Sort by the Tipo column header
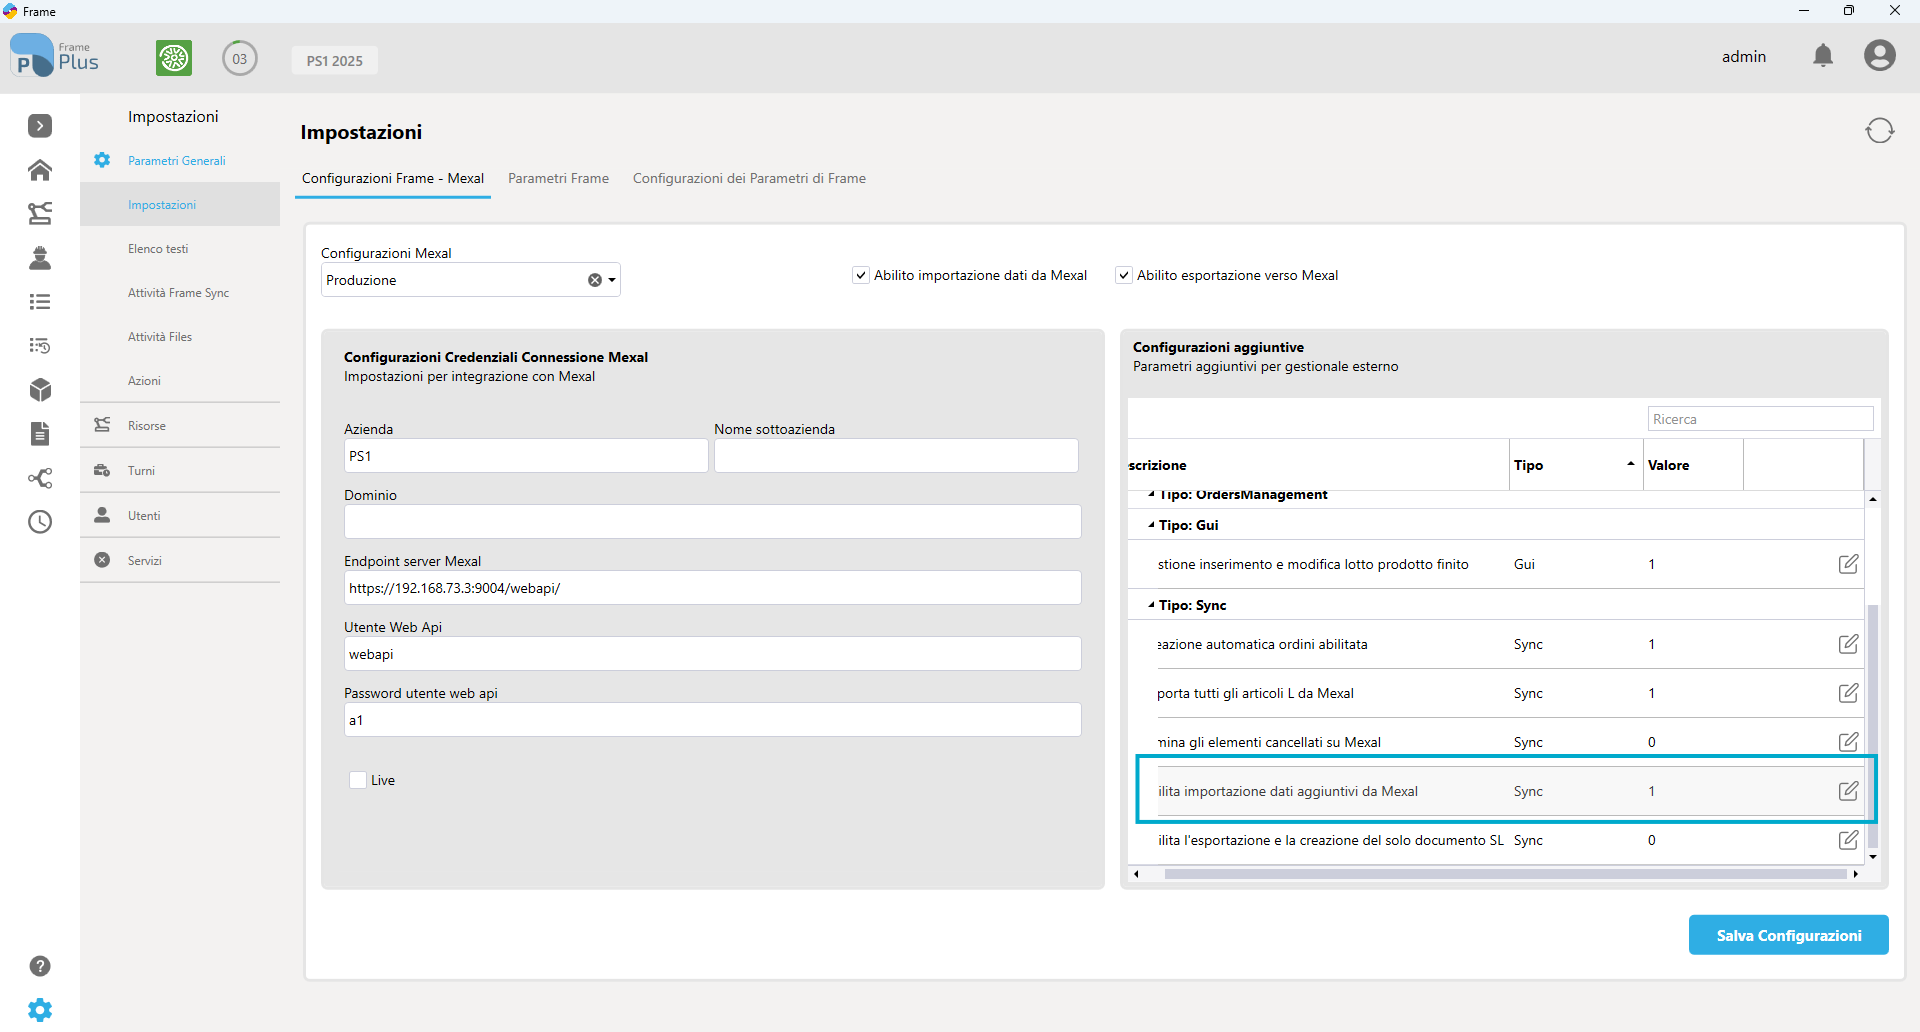 coord(1576,465)
